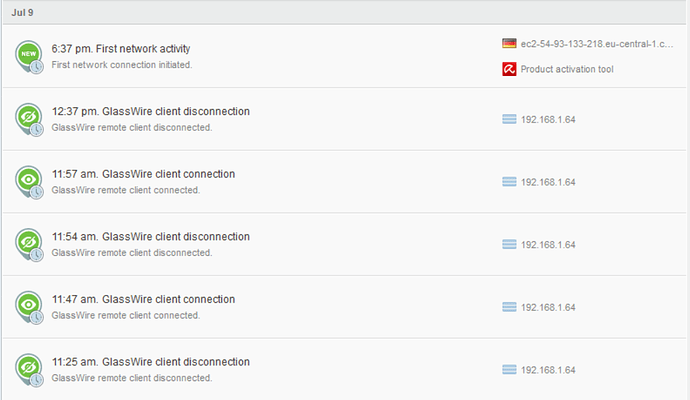Click the 12:37 pm disconnection eye icon
Viewport: 690px width, 400px height.
28,118
